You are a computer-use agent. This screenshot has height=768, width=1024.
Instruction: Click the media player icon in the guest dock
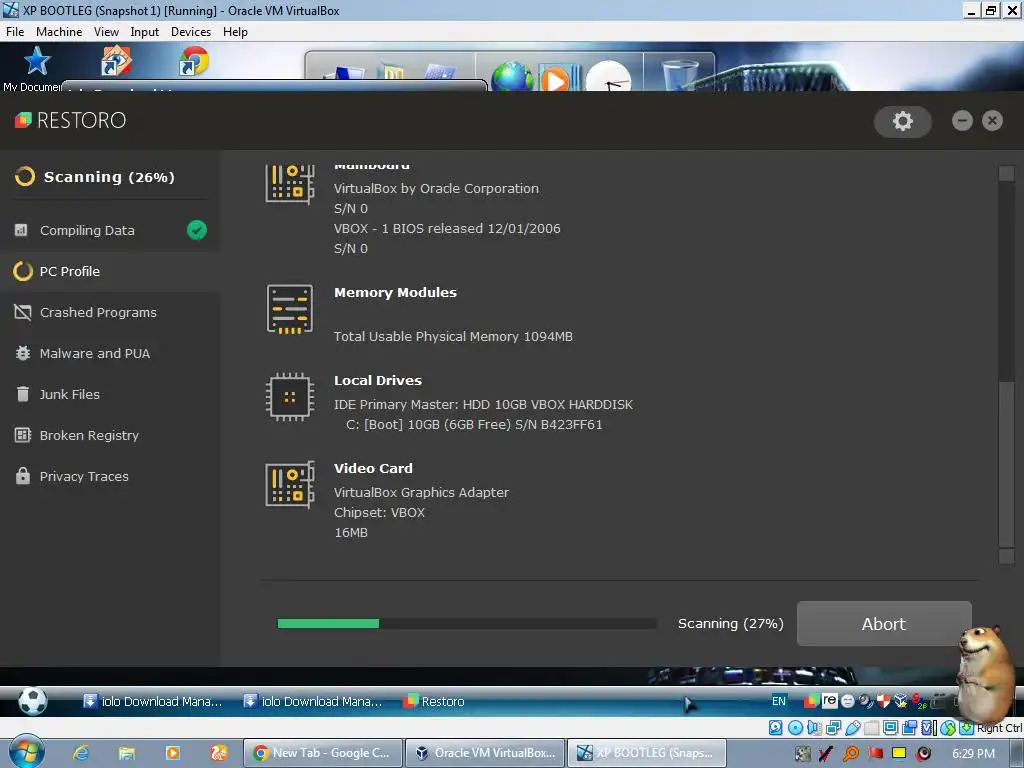[559, 78]
